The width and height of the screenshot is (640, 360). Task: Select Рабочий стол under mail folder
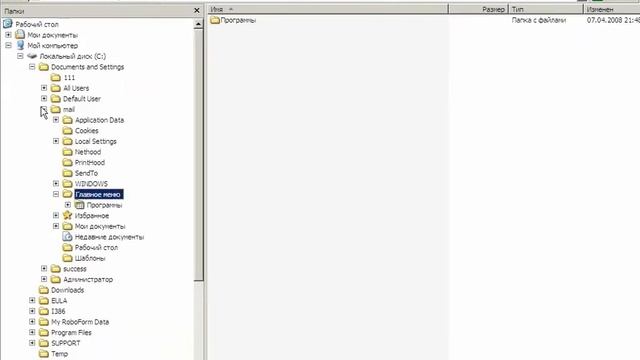point(96,247)
